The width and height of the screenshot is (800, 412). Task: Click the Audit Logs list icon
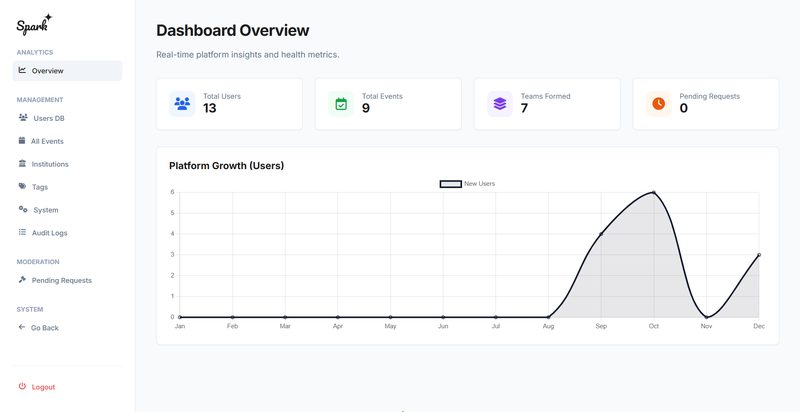pos(22,233)
